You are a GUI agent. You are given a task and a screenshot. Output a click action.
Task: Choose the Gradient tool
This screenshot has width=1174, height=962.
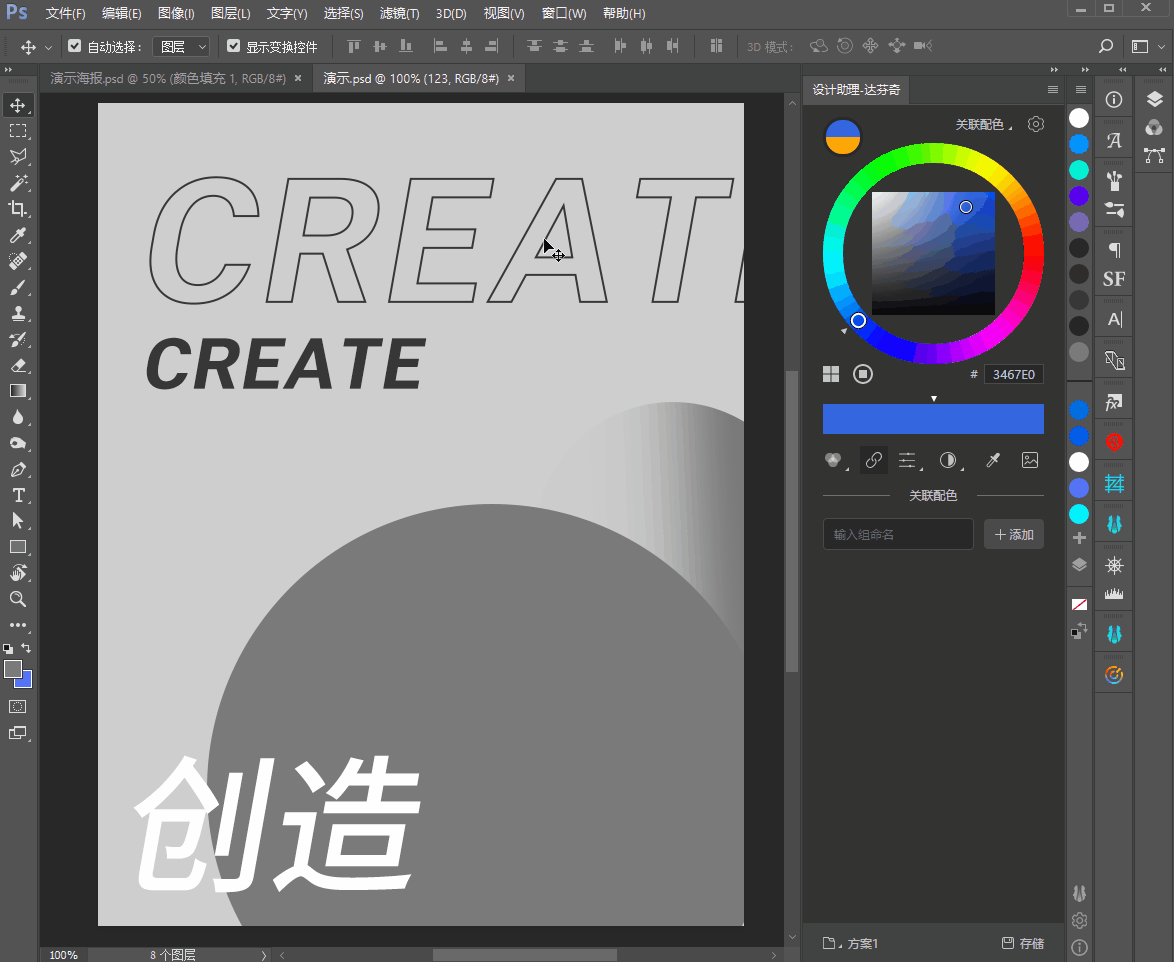(x=18, y=391)
